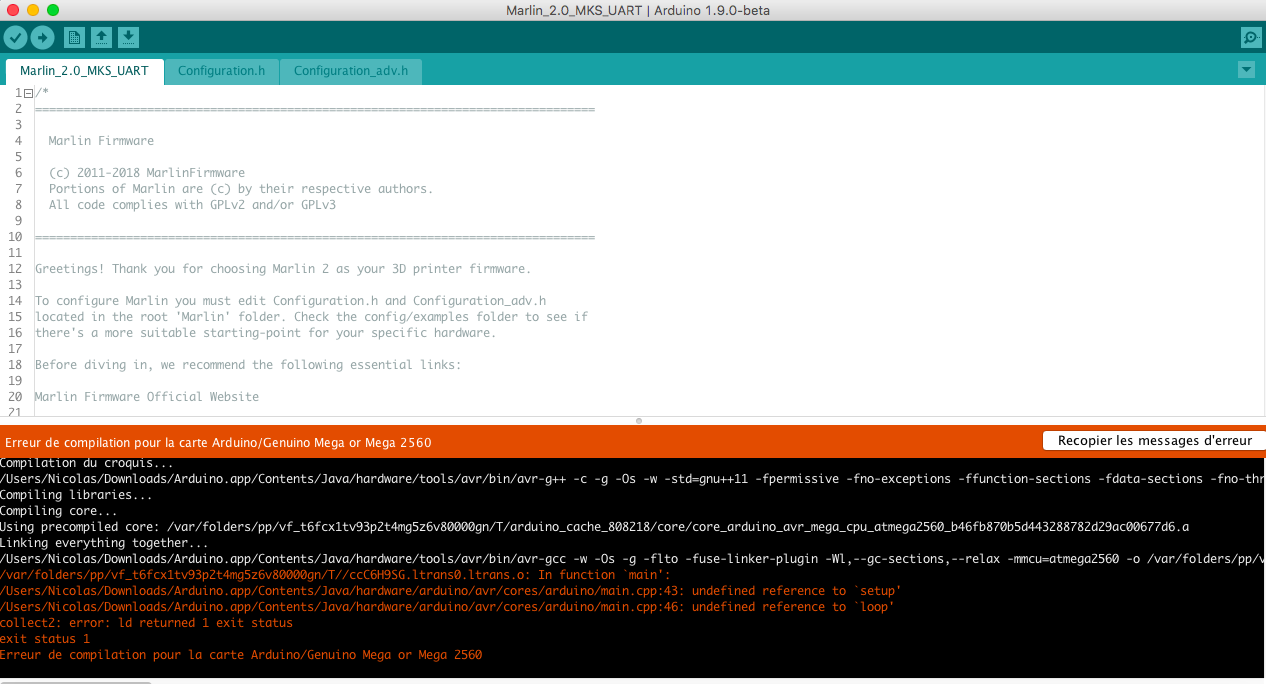Click "there's a more suitable starting-point" line

(265, 333)
